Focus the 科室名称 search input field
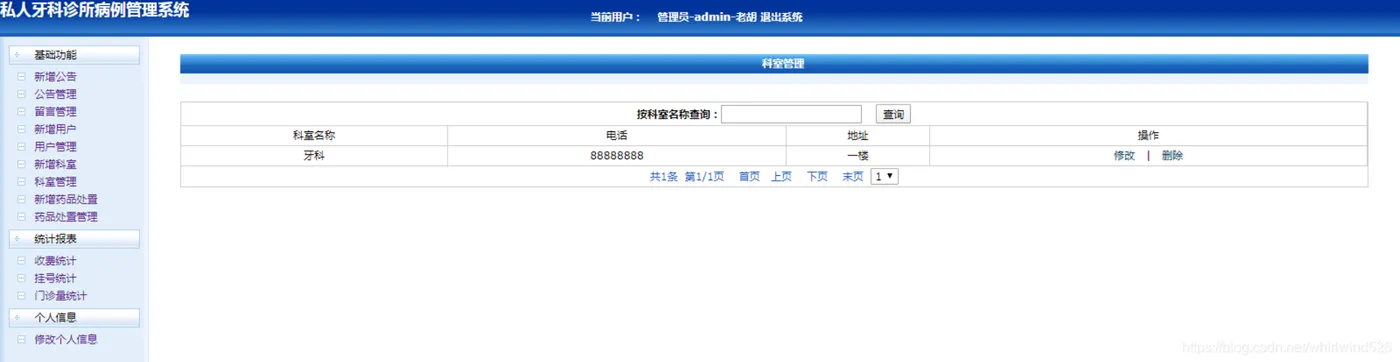The image size is (1400, 362). 791,114
